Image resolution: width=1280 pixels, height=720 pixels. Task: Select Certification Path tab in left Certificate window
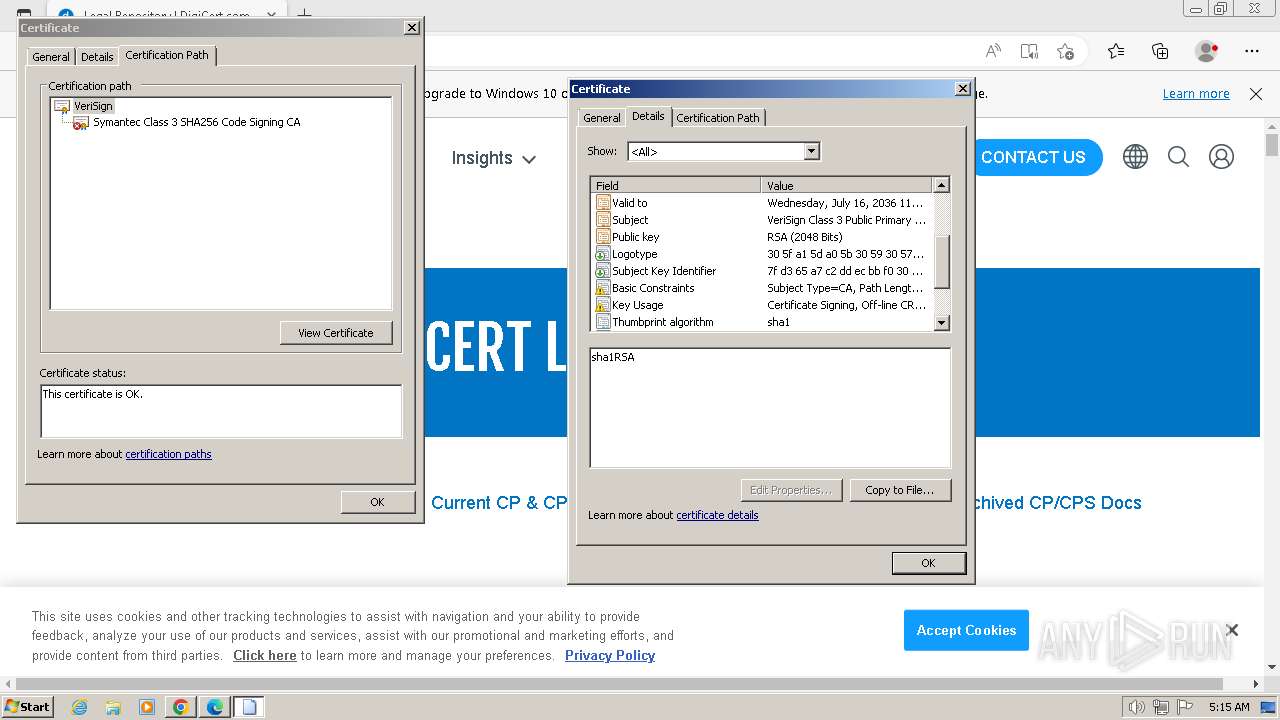167,55
